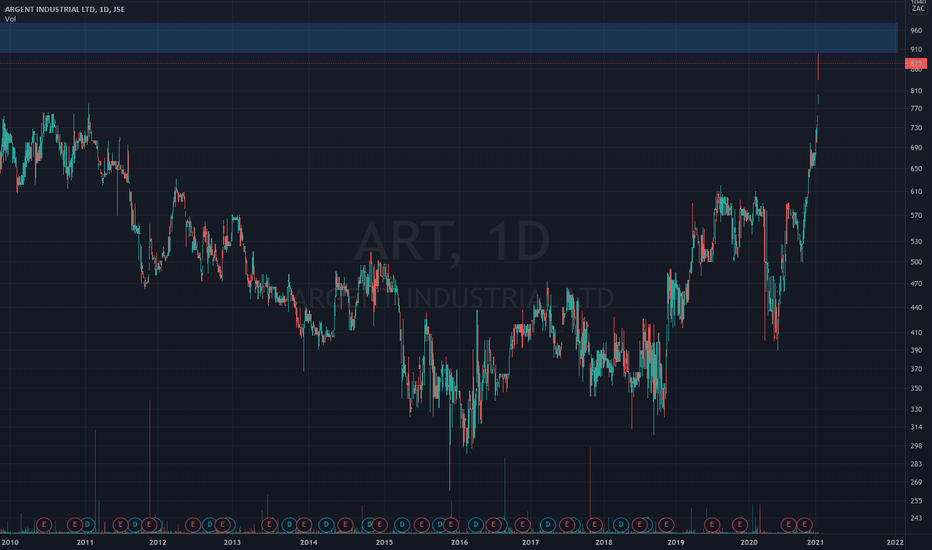This screenshot has height=550, width=932.
Task: Click the 810 price axis label
Action: click(x=916, y=91)
